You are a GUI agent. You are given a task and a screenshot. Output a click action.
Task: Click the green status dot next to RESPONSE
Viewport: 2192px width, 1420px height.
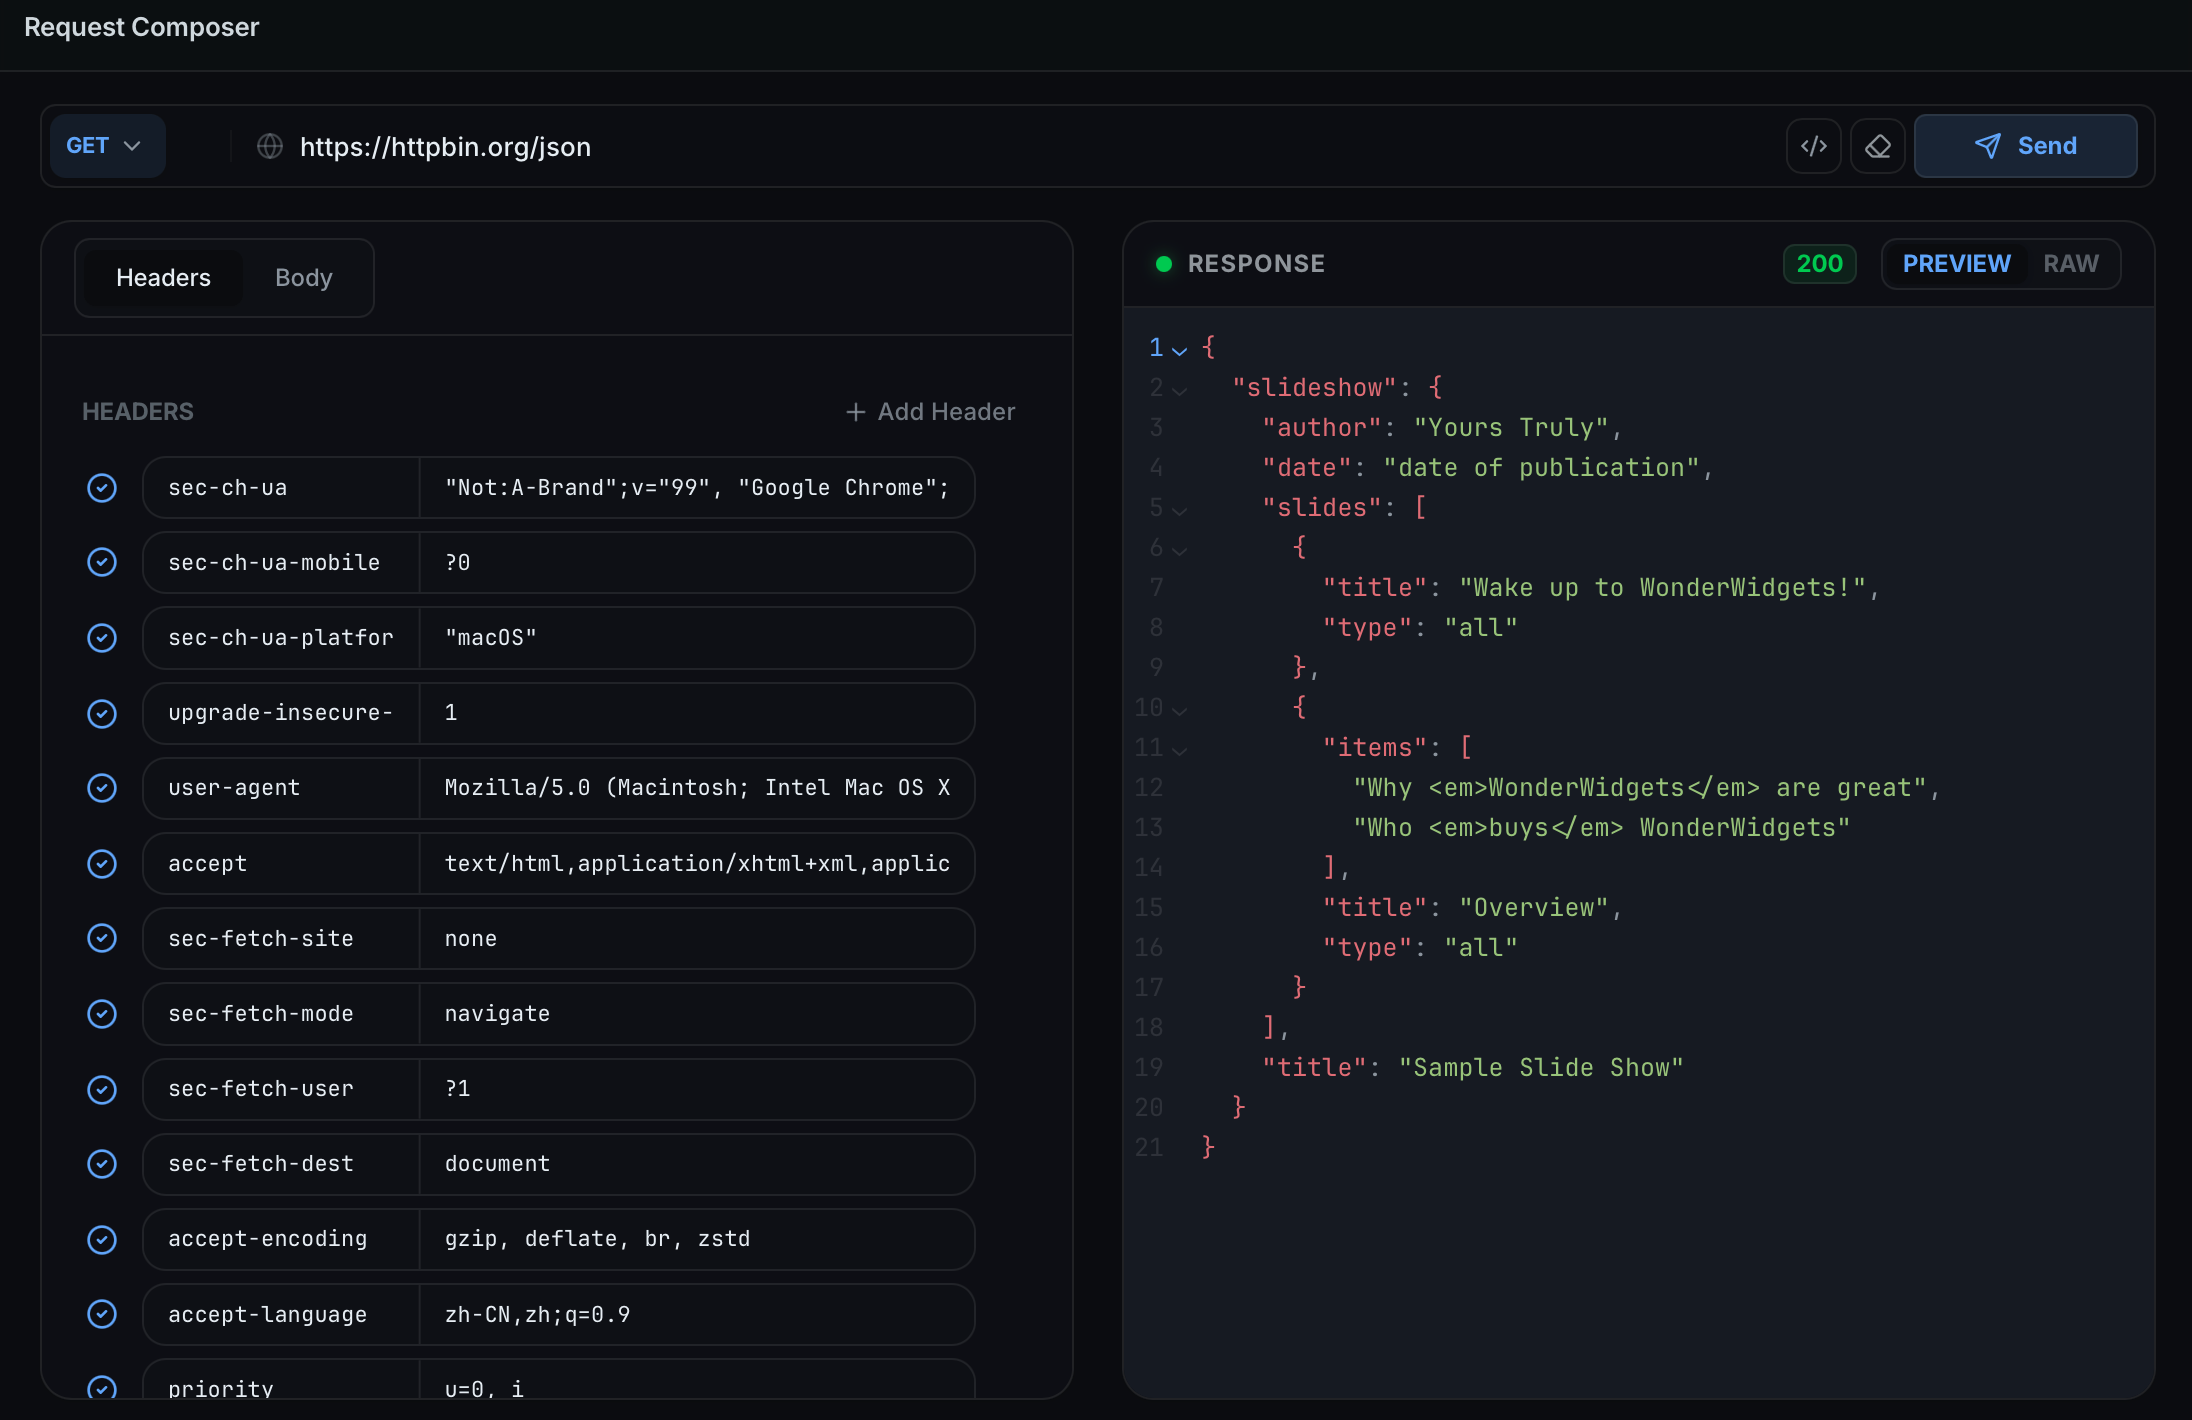[x=1163, y=263]
